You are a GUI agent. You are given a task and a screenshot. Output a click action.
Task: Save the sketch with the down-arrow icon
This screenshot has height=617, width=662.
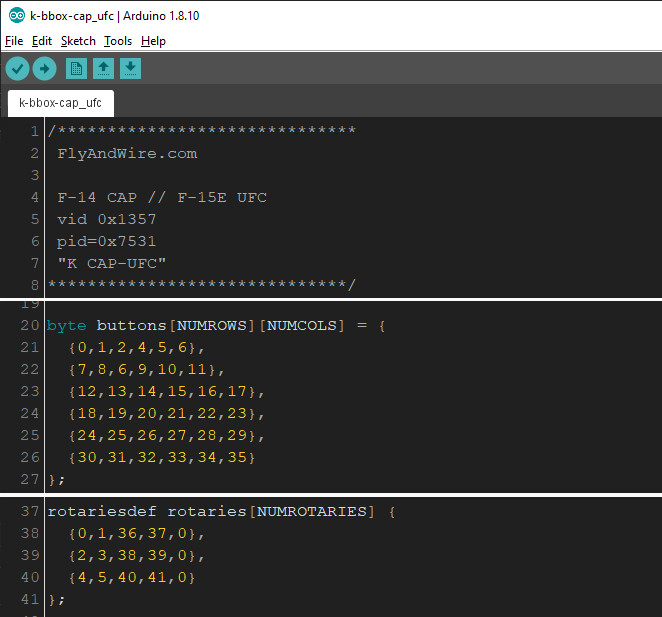pos(130,69)
